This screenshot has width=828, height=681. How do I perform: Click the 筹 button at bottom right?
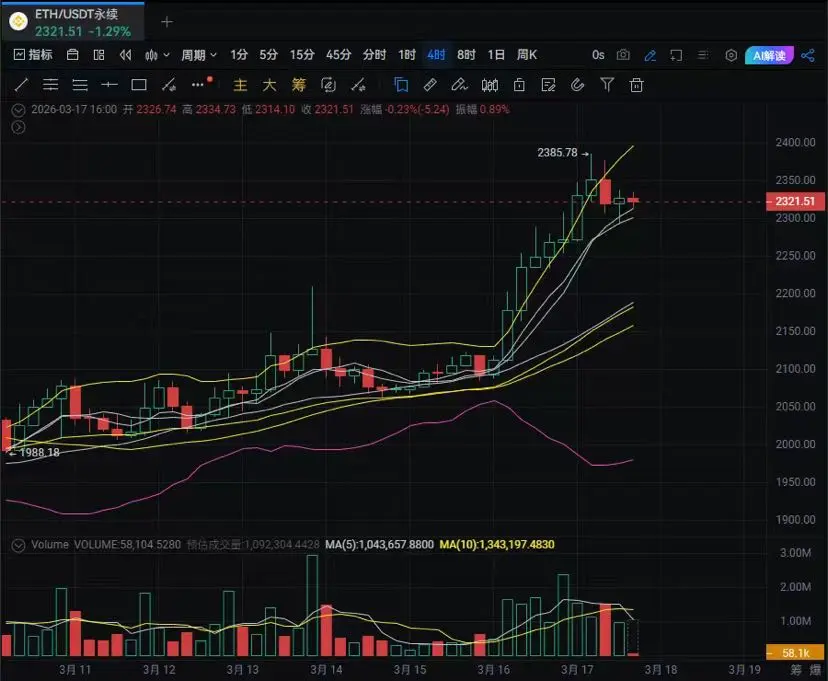point(795,670)
